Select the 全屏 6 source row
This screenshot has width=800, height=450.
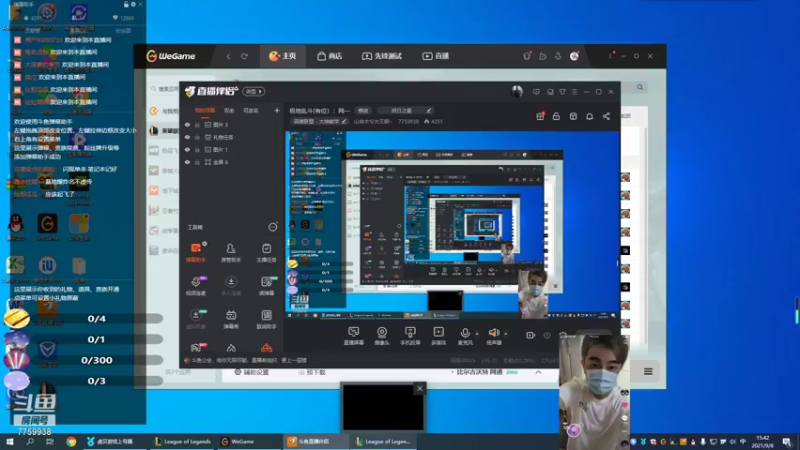(233, 162)
